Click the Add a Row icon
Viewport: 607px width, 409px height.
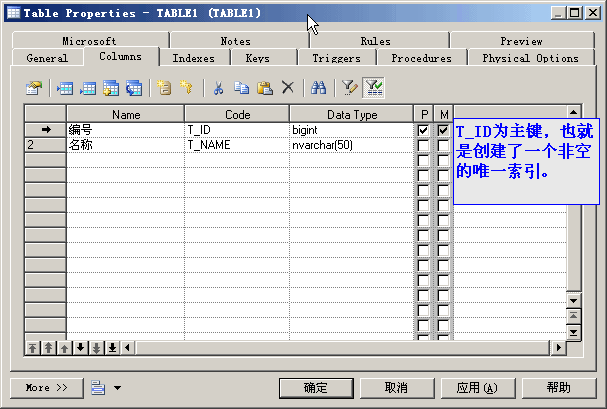(x=88, y=88)
